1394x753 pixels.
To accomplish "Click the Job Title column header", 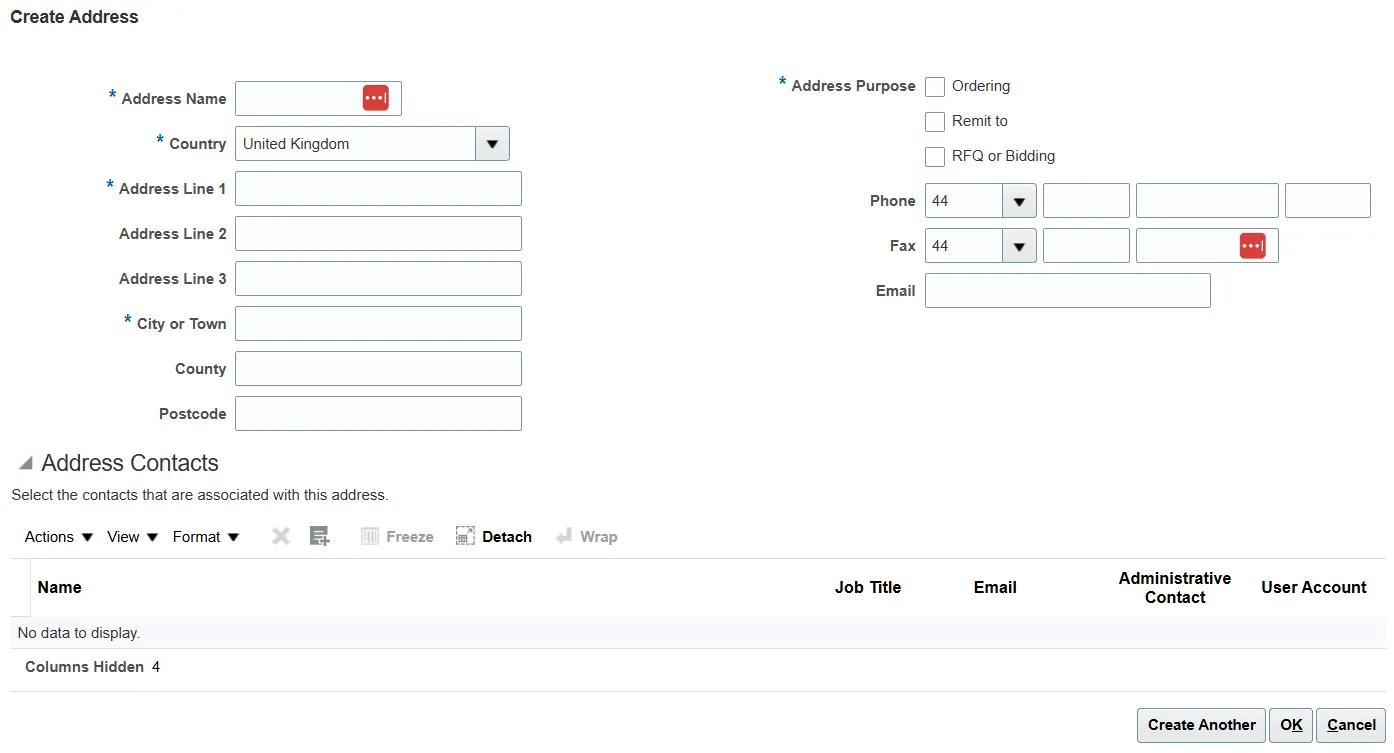I will [x=868, y=588].
